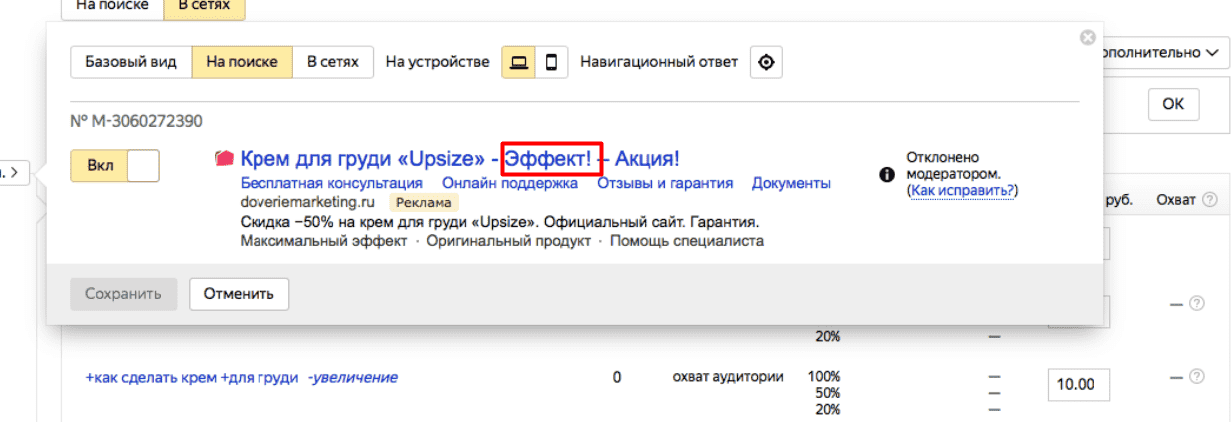Click the 10.00 bid input field
This screenshot has width=1232, height=422.
(1079, 384)
